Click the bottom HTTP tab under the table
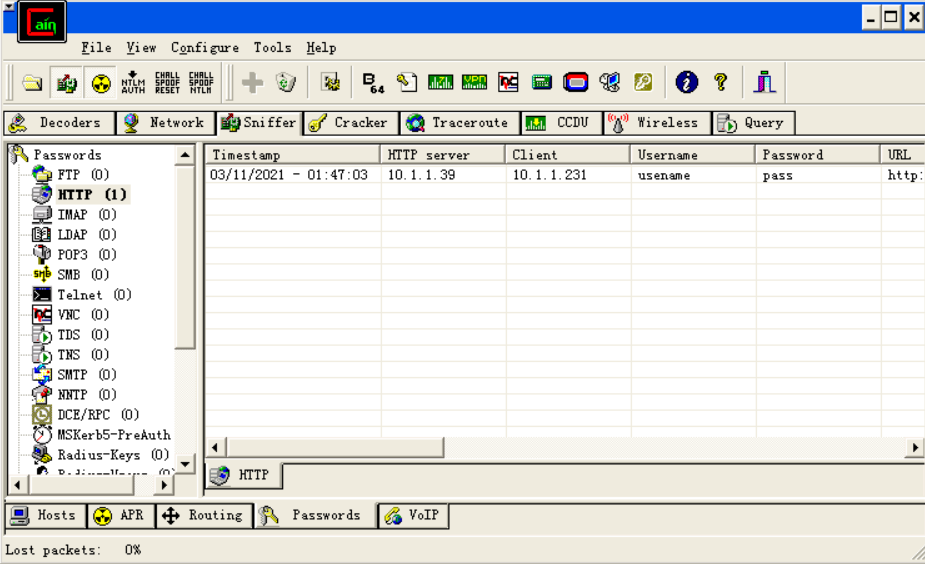Viewport: 925px width, 564px height. pyautogui.click(x=244, y=475)
